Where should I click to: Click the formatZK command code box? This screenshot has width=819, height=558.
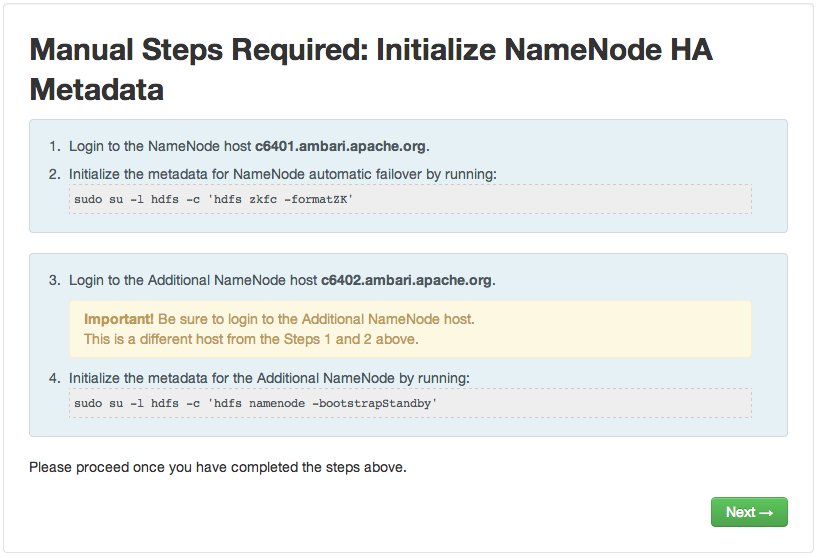[x=411, y=199]
